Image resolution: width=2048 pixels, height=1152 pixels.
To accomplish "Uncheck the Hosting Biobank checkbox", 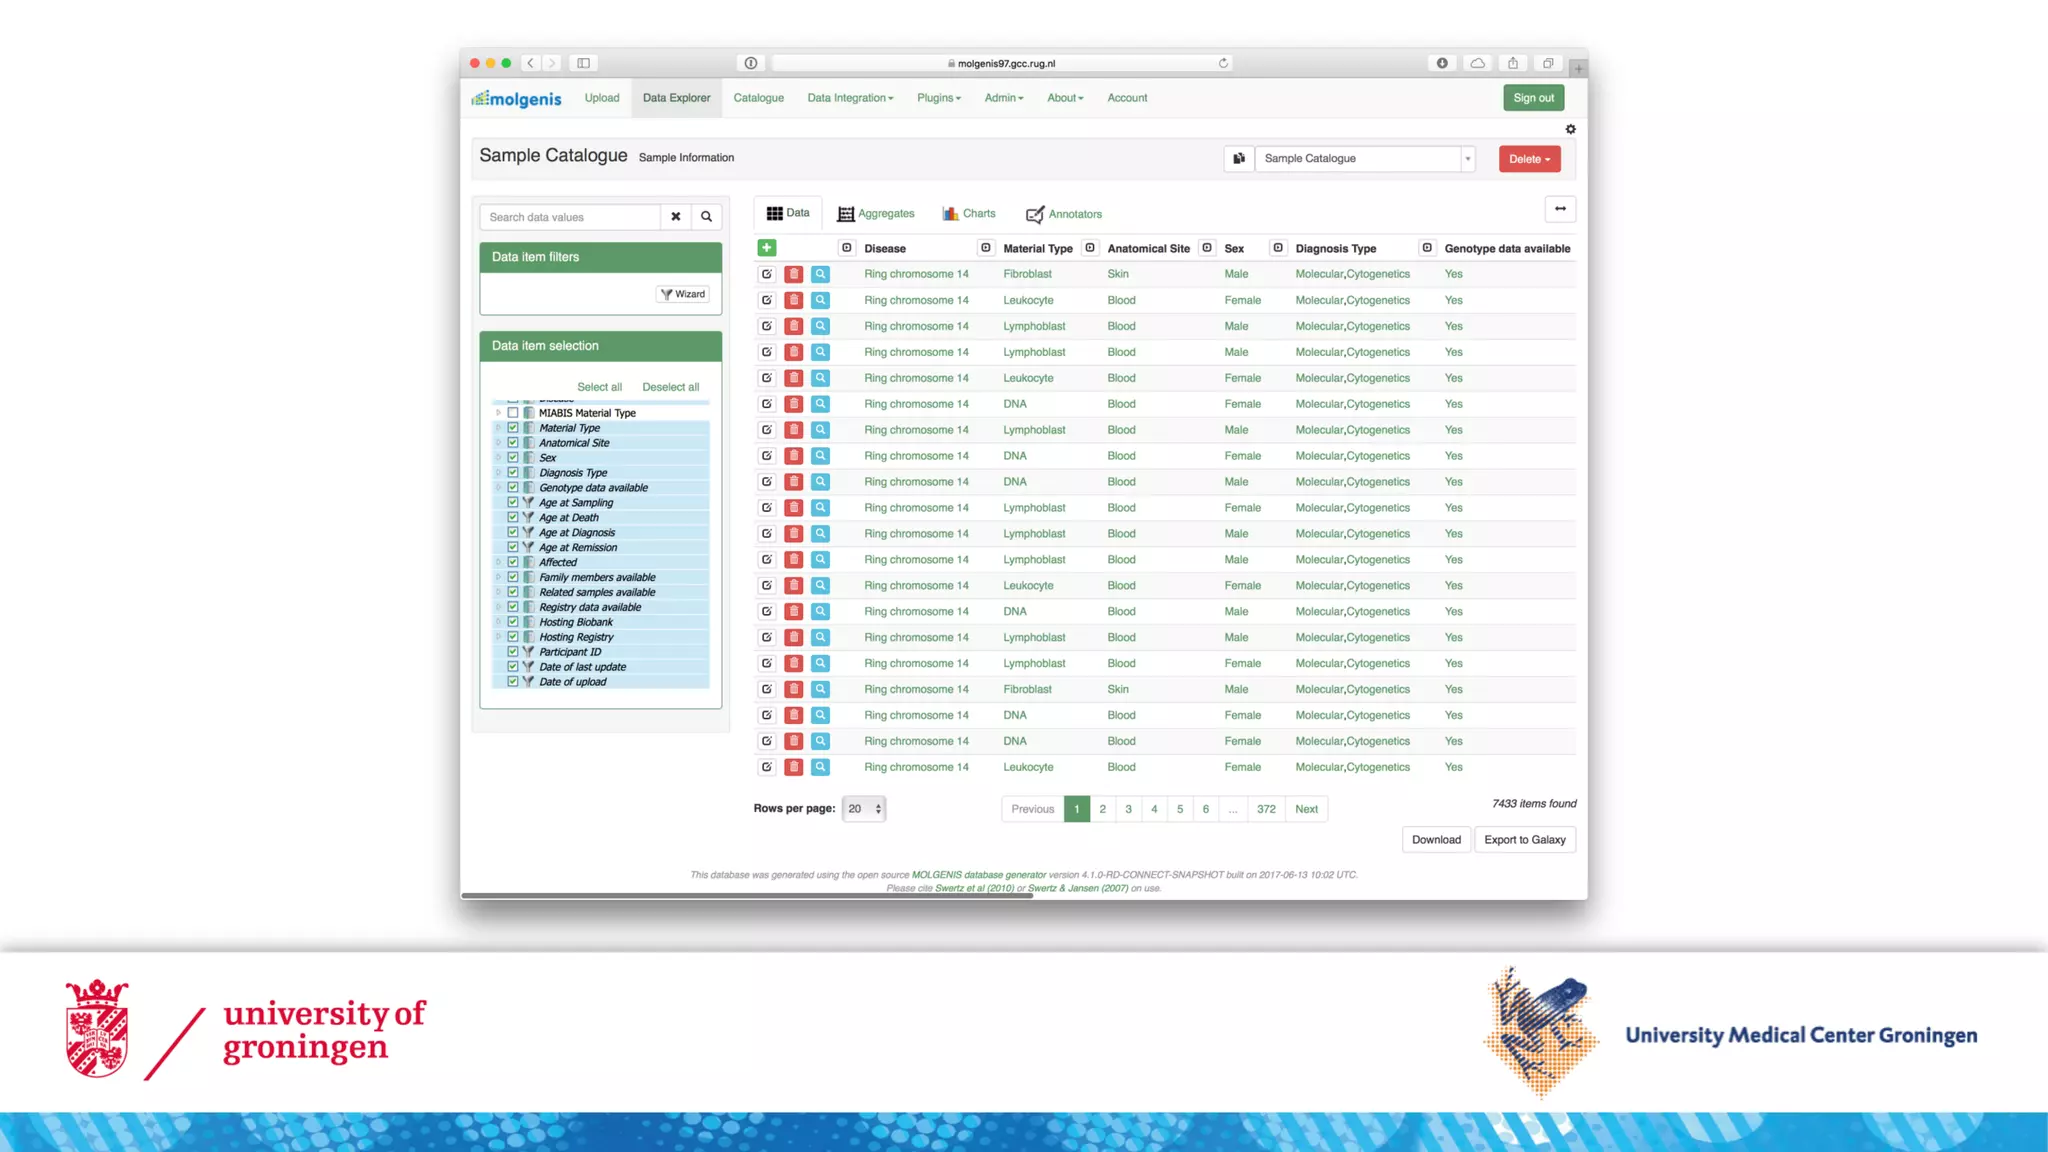I will [513, 622].
